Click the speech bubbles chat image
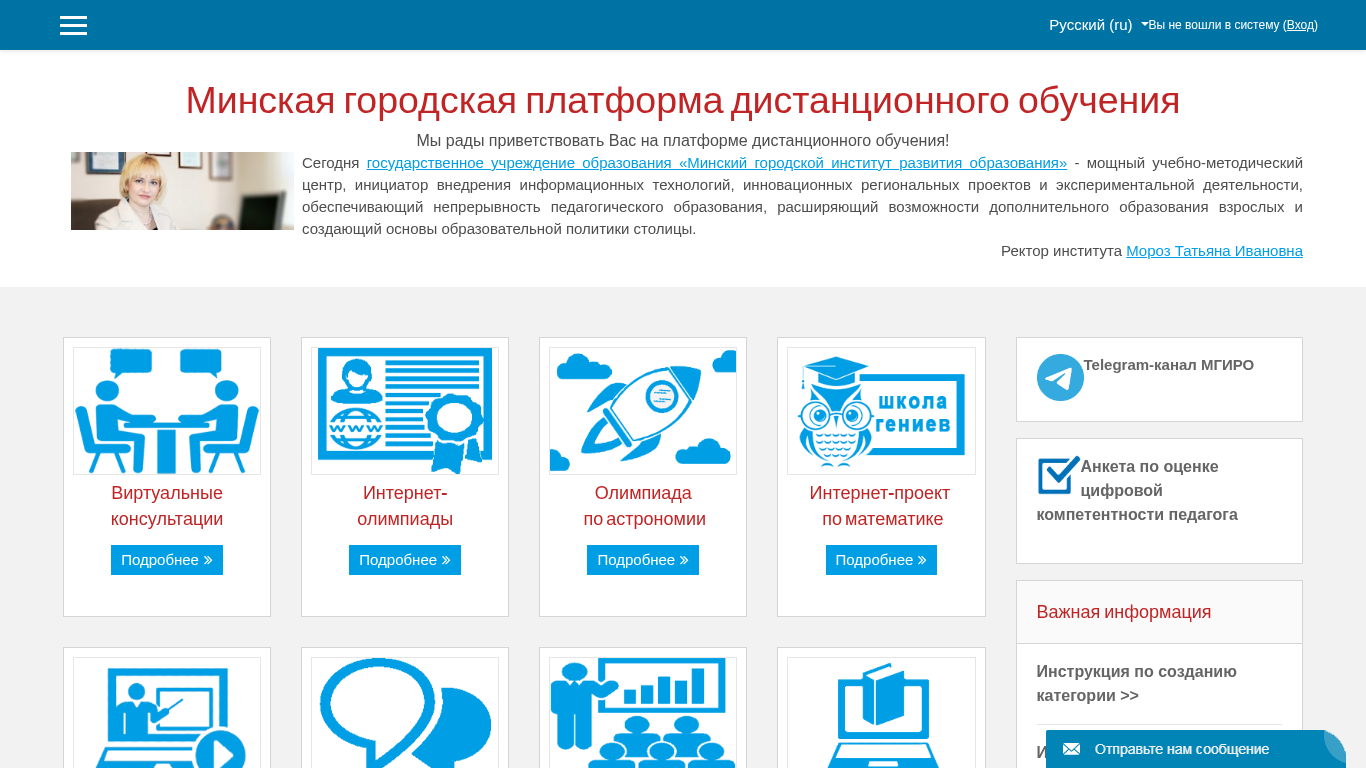 [x=405, y=712]
